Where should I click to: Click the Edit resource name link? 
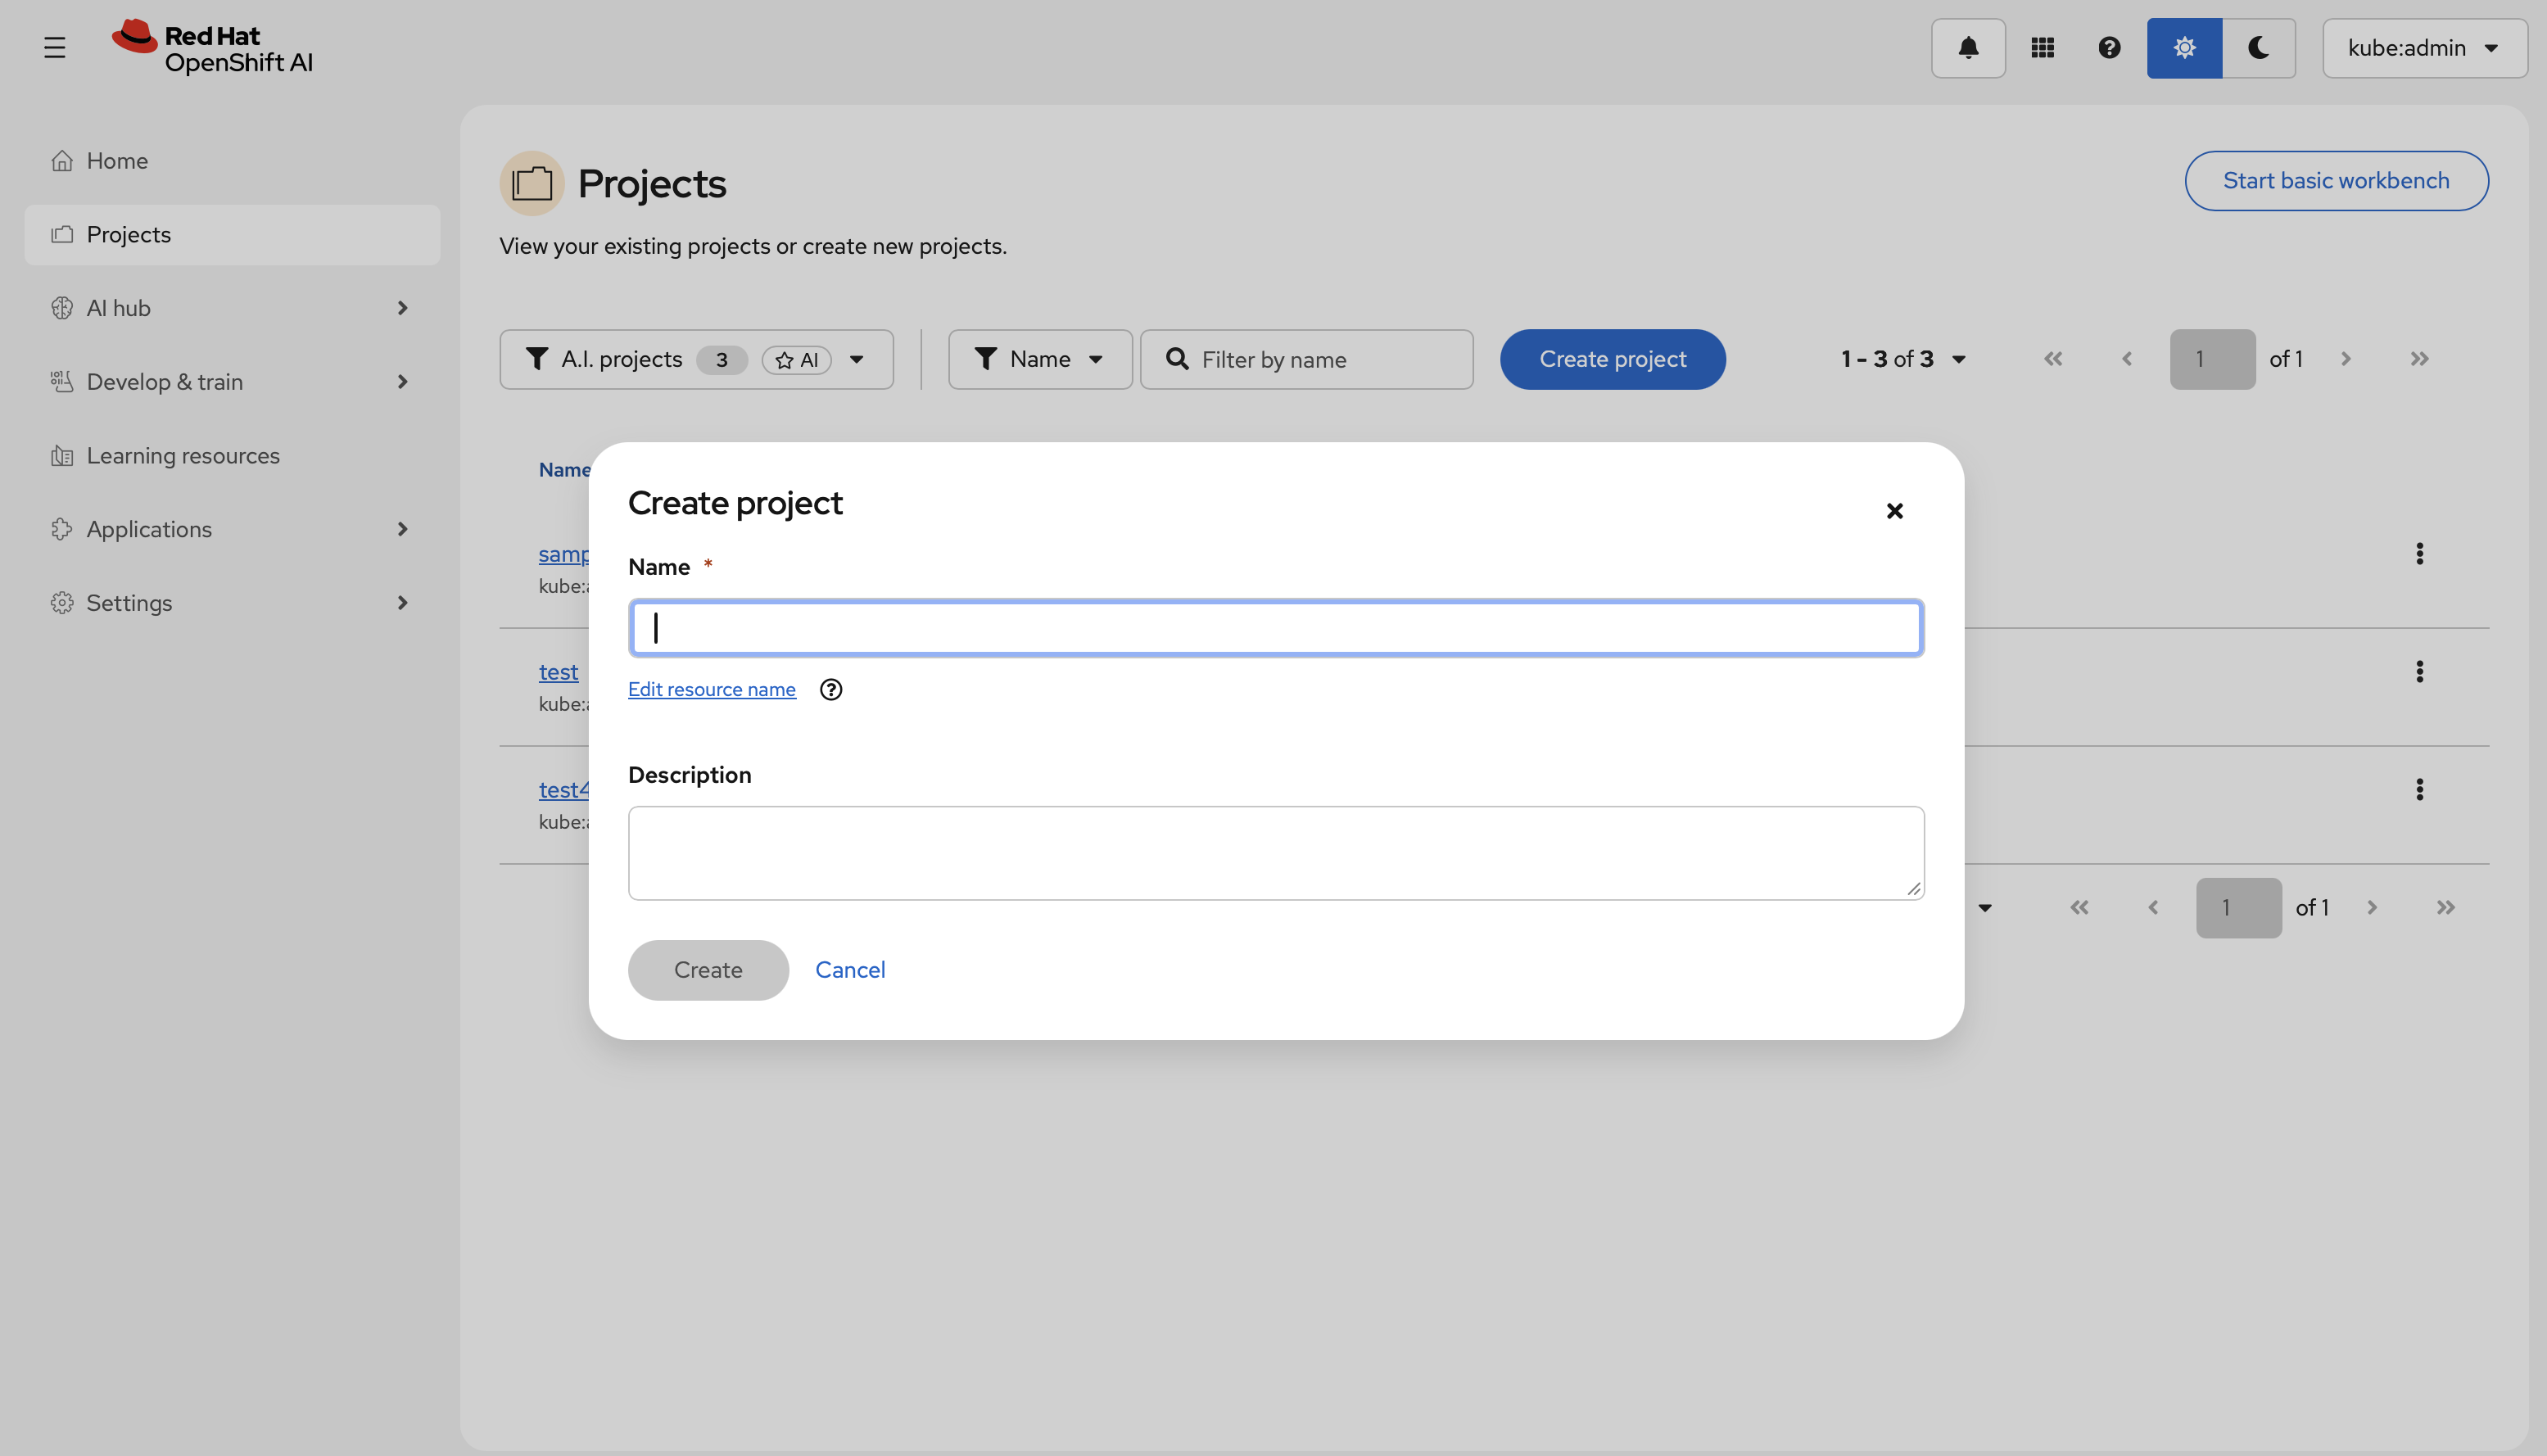pyautogui.click(x=711, y=690)
